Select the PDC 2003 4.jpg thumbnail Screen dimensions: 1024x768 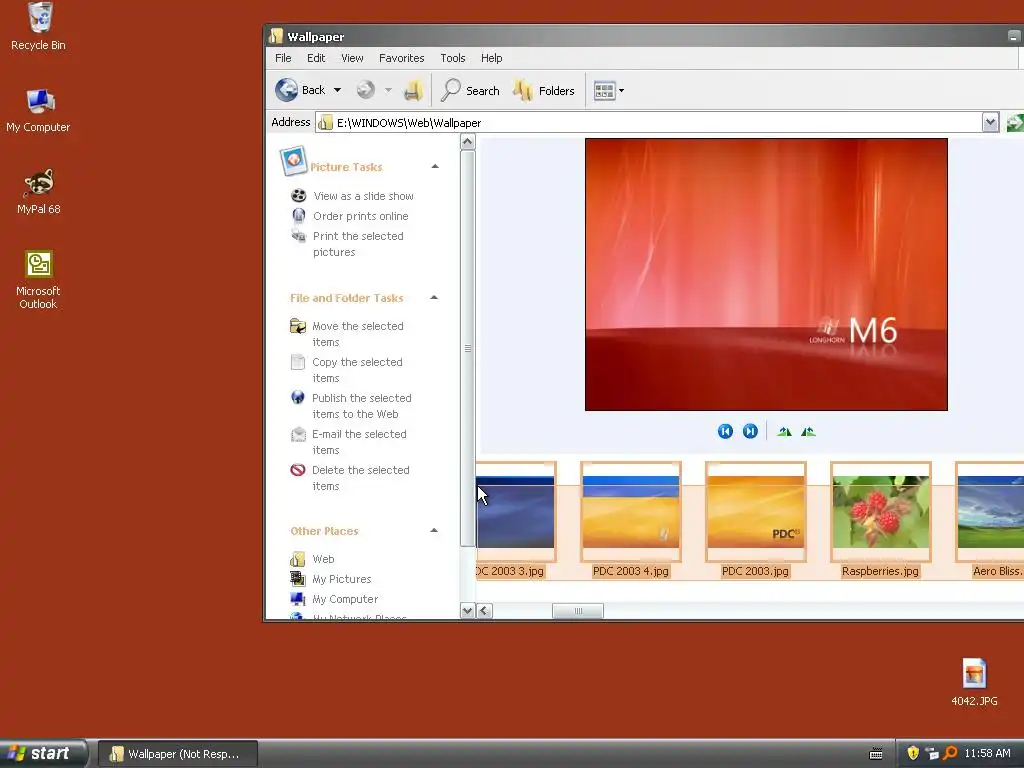pos(631,520)
